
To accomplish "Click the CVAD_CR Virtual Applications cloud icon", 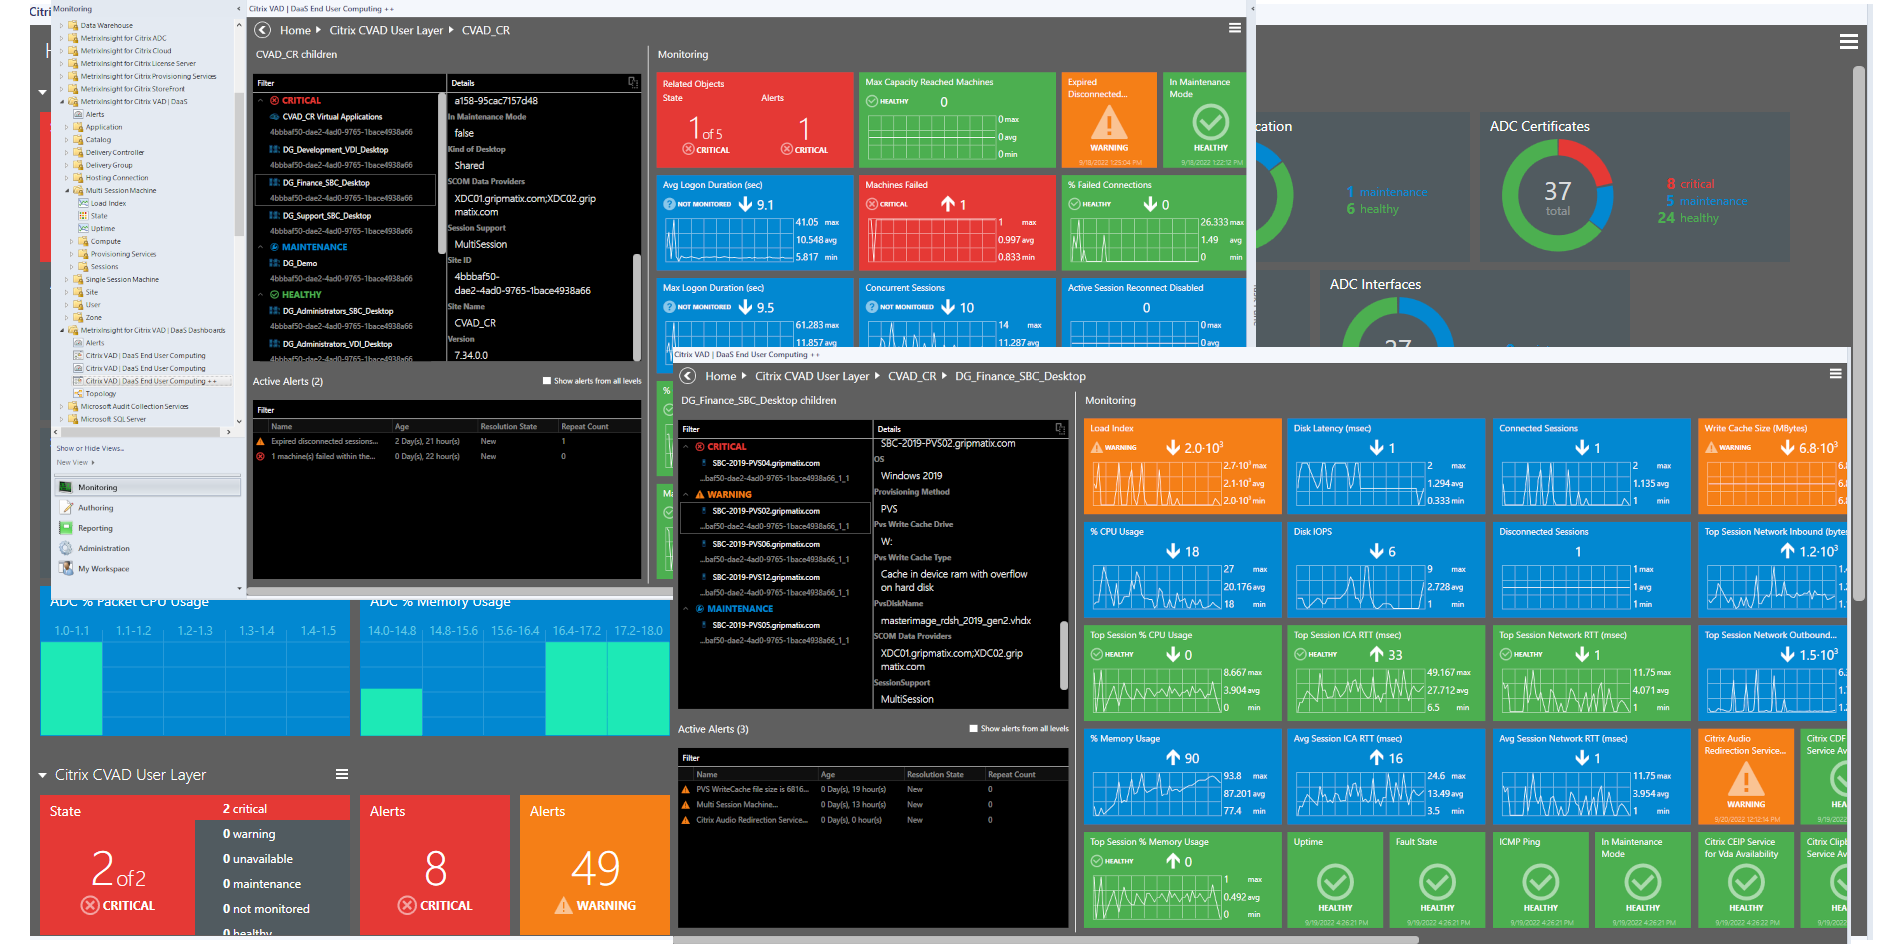I will click(274, 116).
